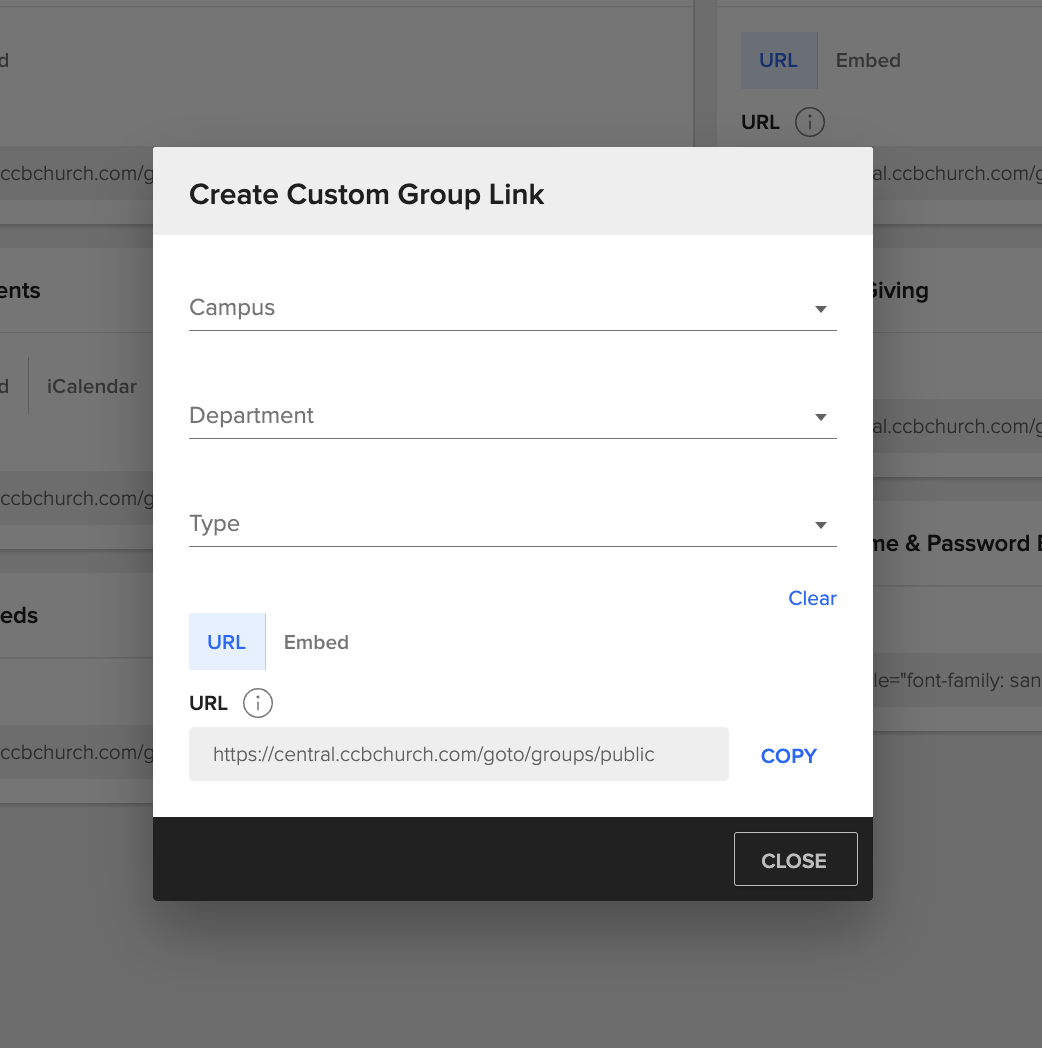The image size is (1042, 1048).
Task: Toggle to Embed view in the right-side panel
Action: pyautogui.click(x=868, y=60)
